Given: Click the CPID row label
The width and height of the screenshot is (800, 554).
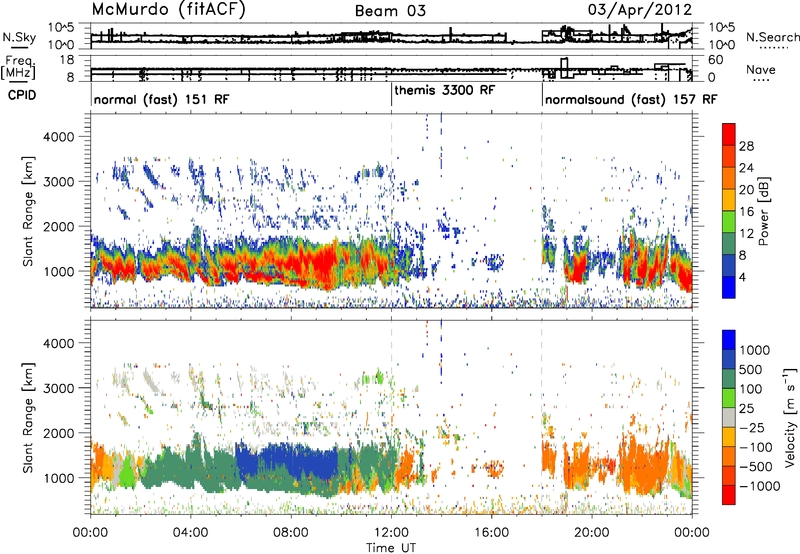Looking at the screenshot, I should 22,95.
